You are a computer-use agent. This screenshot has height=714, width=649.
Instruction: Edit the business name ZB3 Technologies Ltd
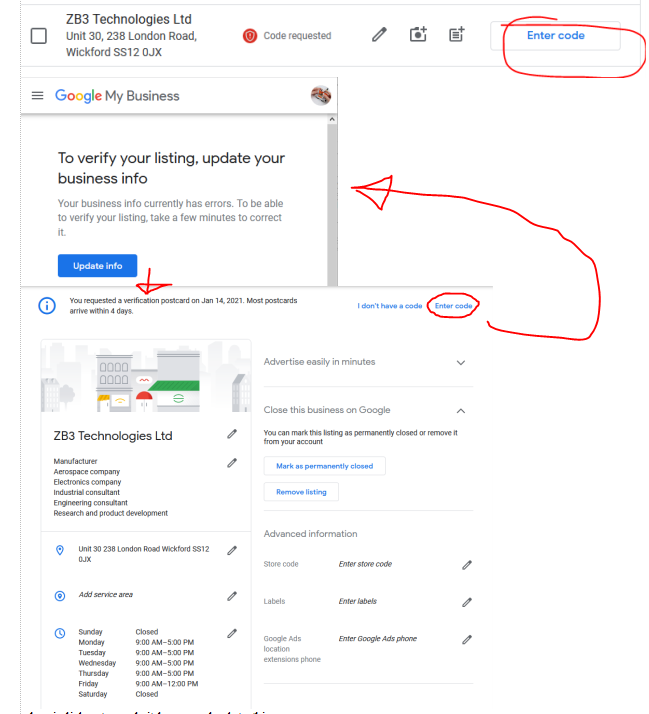(x=232, y=434)
